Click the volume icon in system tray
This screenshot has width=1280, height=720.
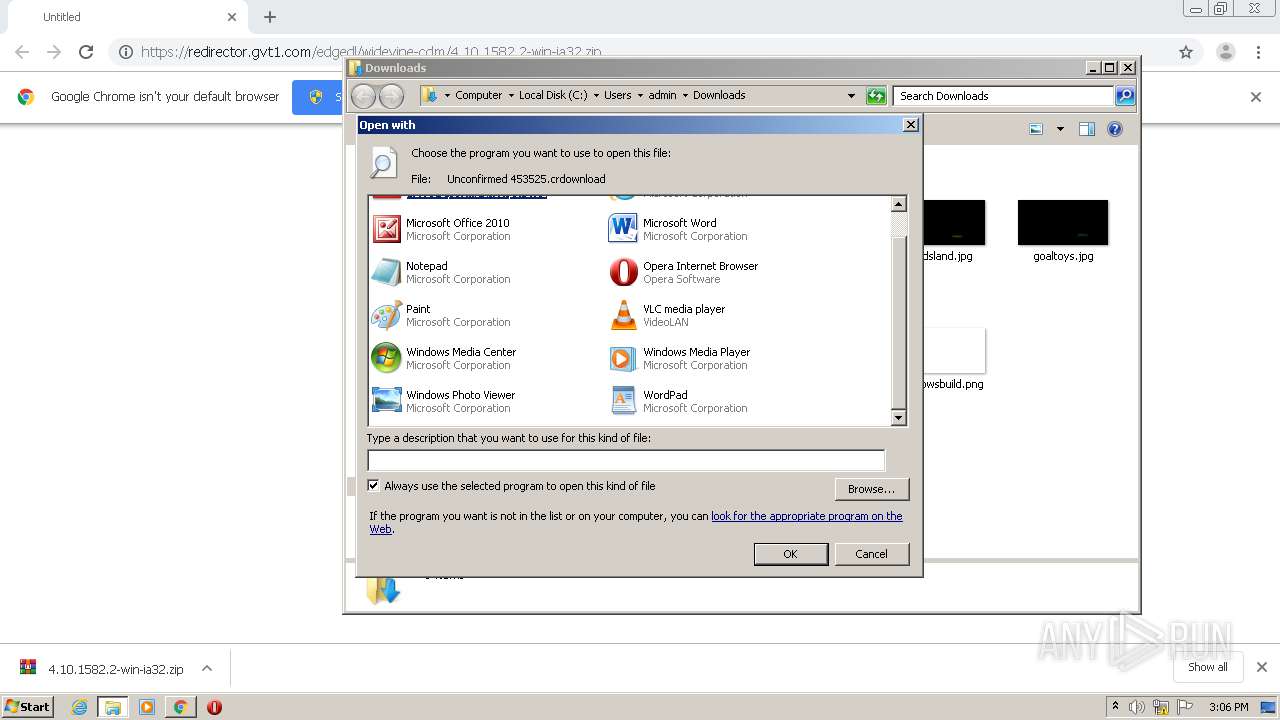tap(1137, 707)
